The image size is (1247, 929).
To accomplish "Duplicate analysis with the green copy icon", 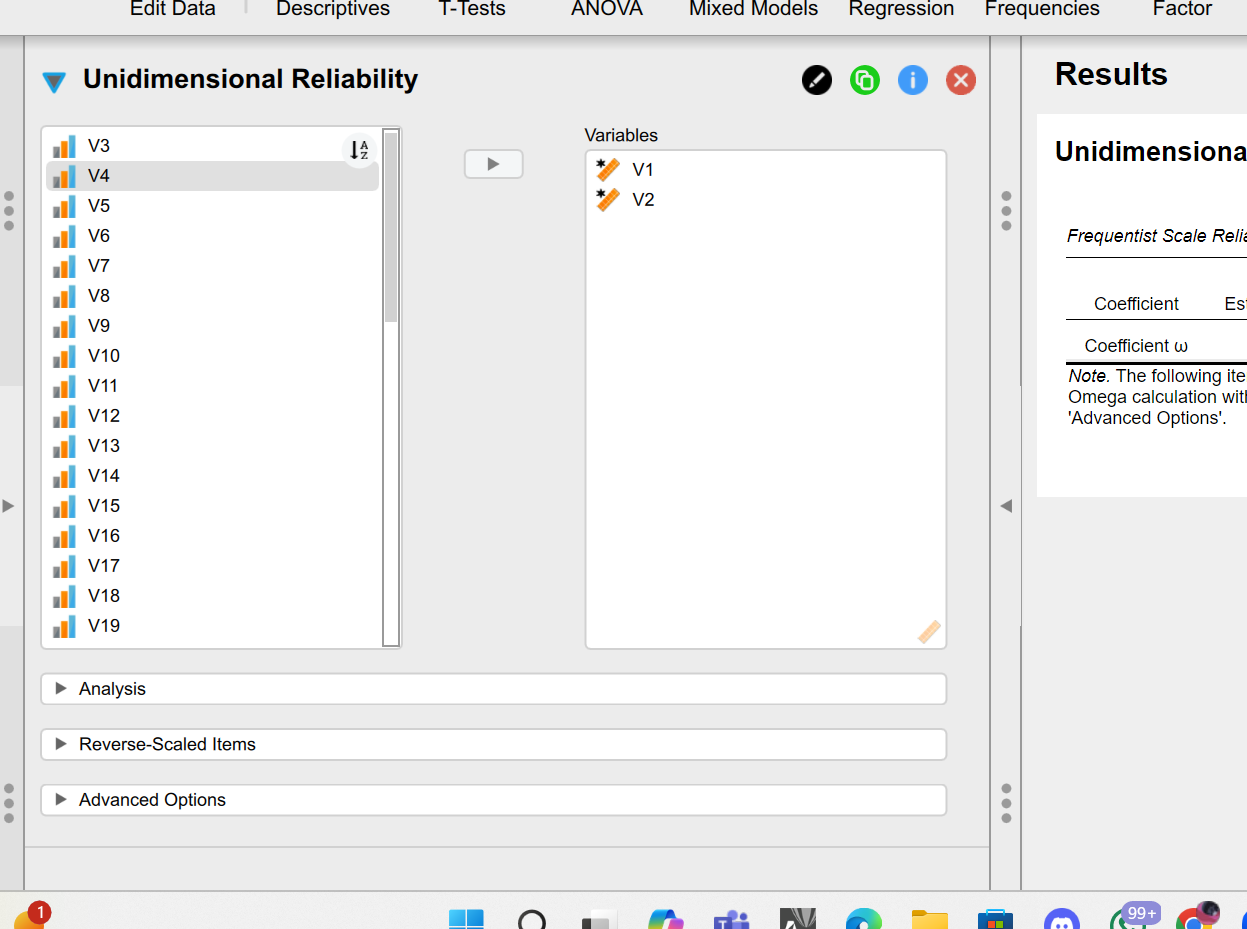I will (865, 80).
